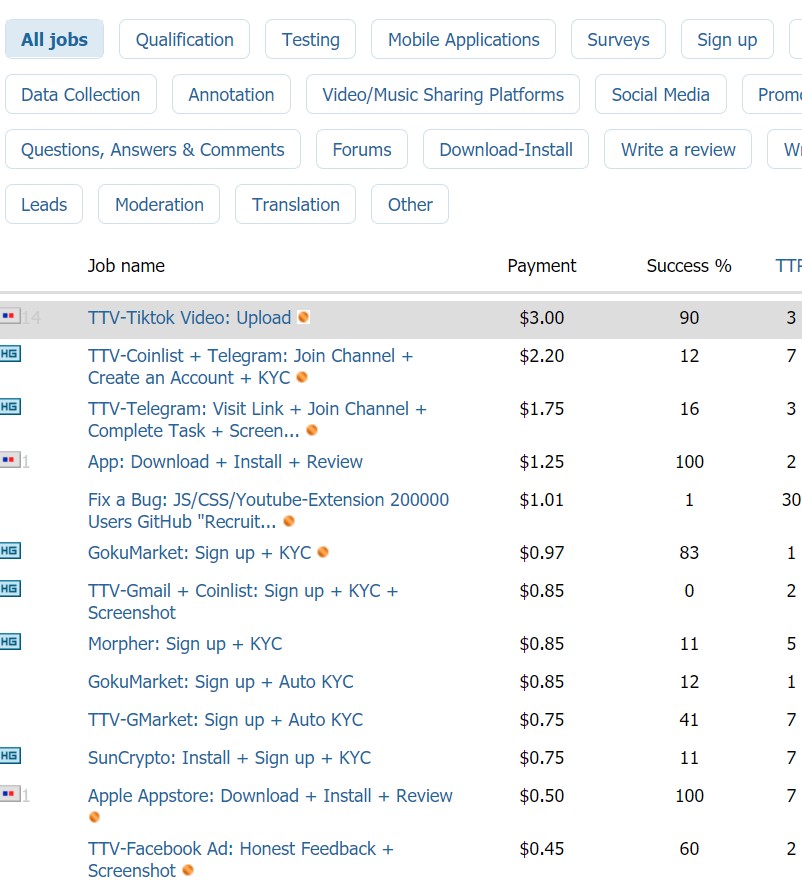Image resolution: width=802 pixels, height=880 pixels.
Task: Sort jobs by Success % column header
Action: [689, 266]
